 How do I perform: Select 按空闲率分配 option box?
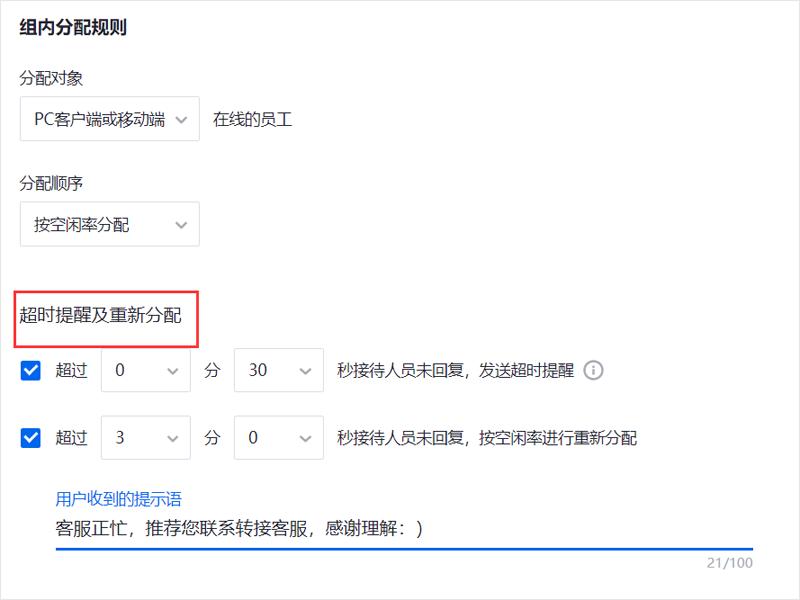[x=108, y=224]
